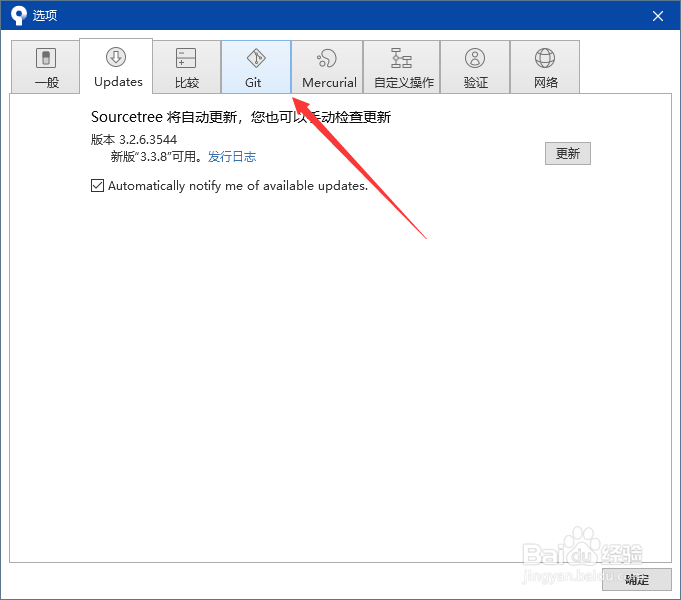Open the 发行日志 release notes link
This screenshot has width=681, height=600.
(x=232, y=156)
